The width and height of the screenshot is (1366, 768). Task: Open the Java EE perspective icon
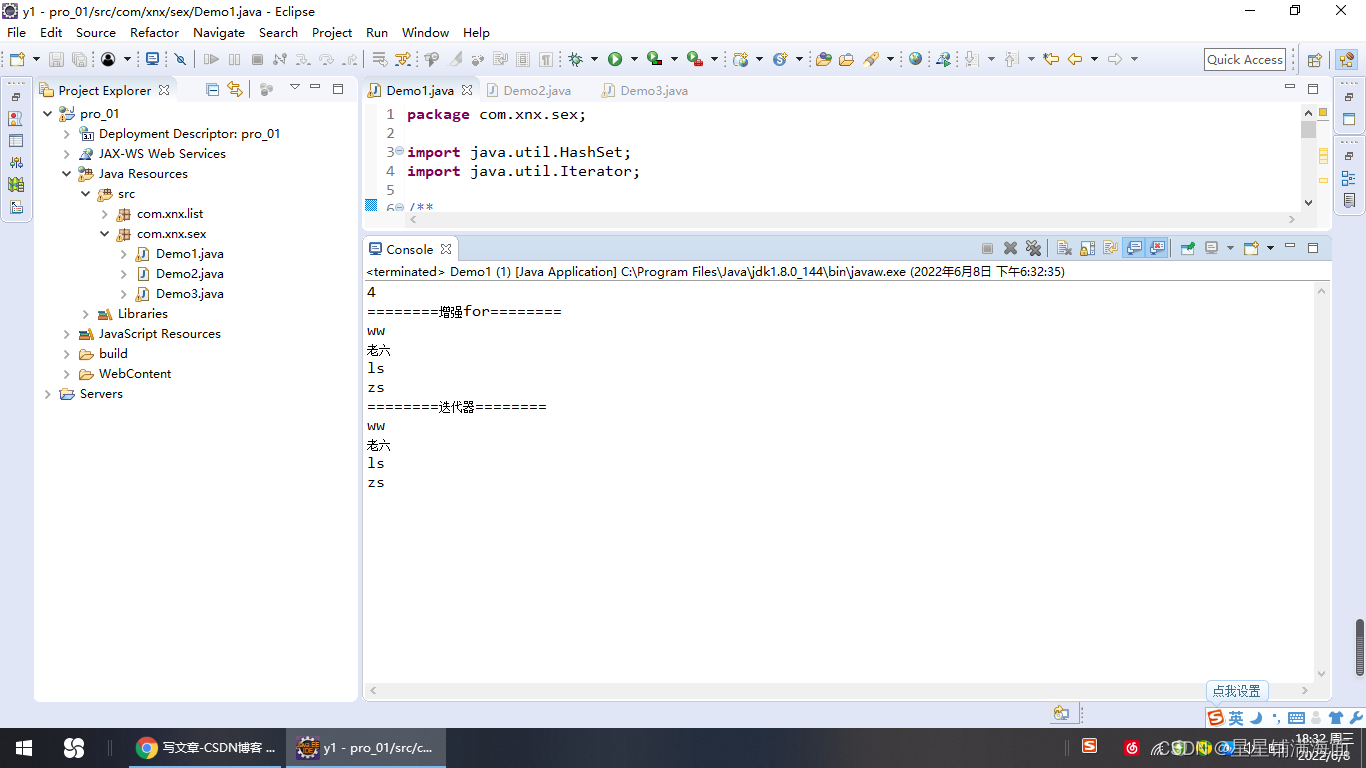1347,59
